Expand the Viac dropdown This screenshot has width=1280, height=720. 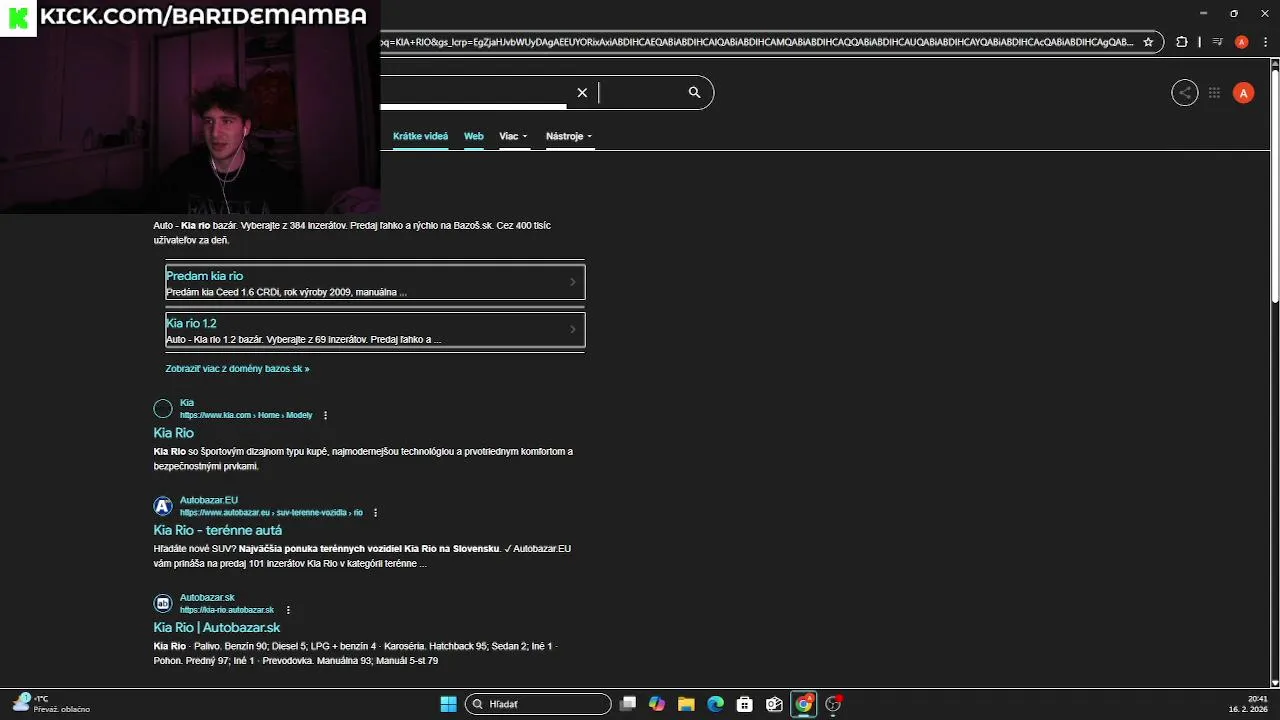point(513,136)
